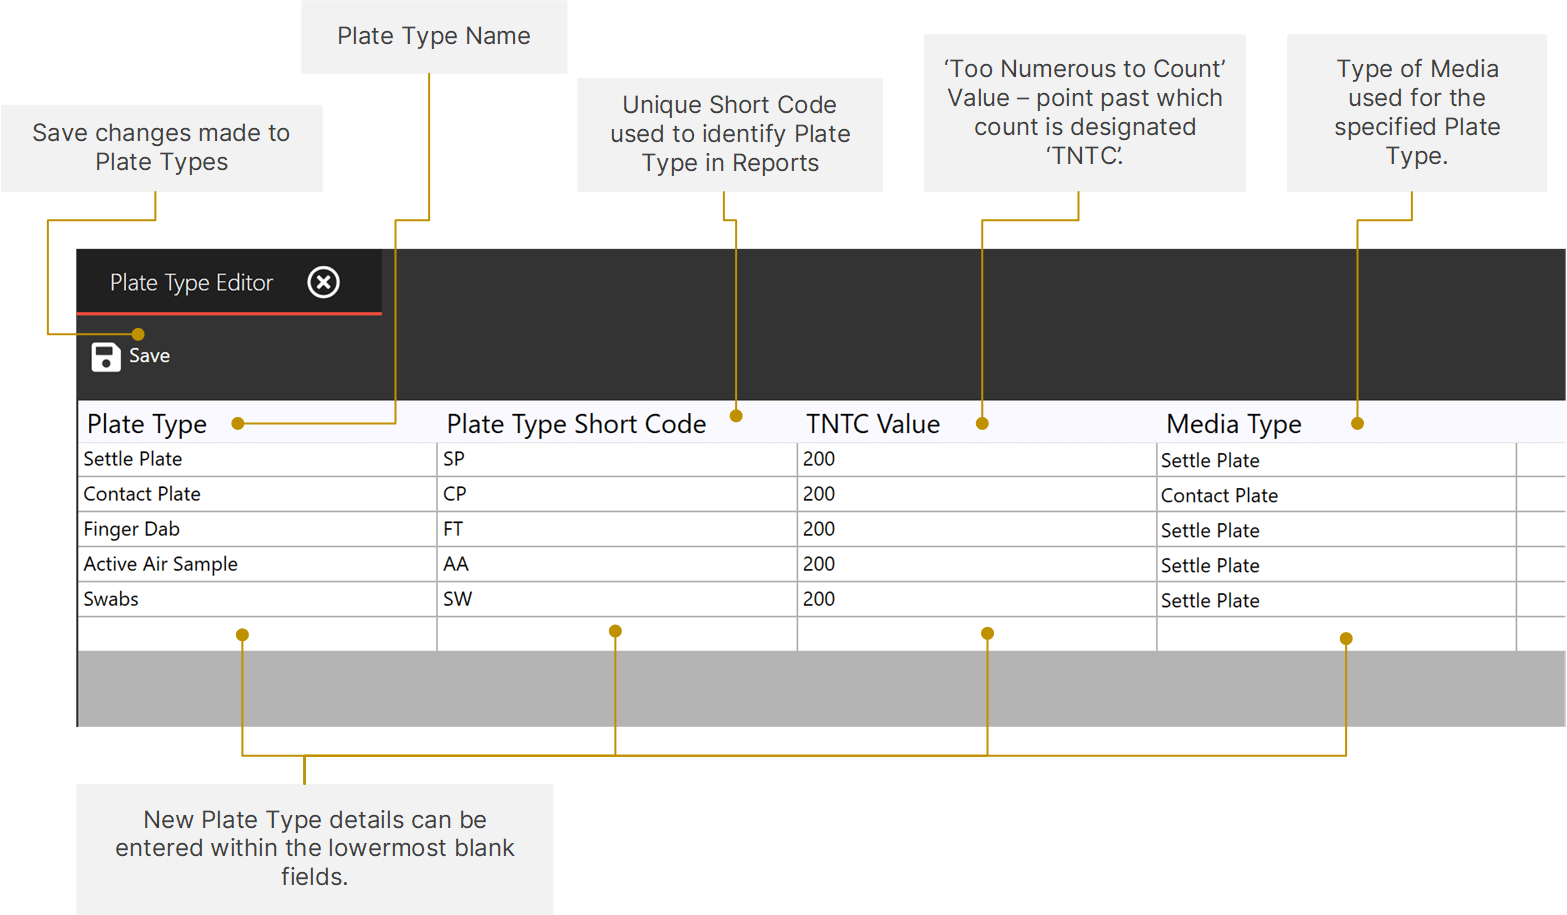Viewport: 1567px width, 915px height.
Task: Click the Plate Type column header
Action: pos(146,423)
